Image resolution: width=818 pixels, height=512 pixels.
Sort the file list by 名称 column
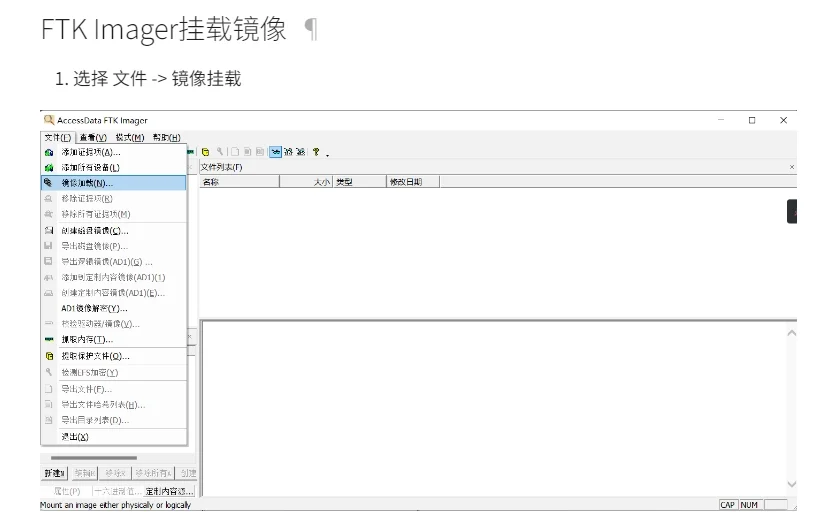[x=239, y=182]
